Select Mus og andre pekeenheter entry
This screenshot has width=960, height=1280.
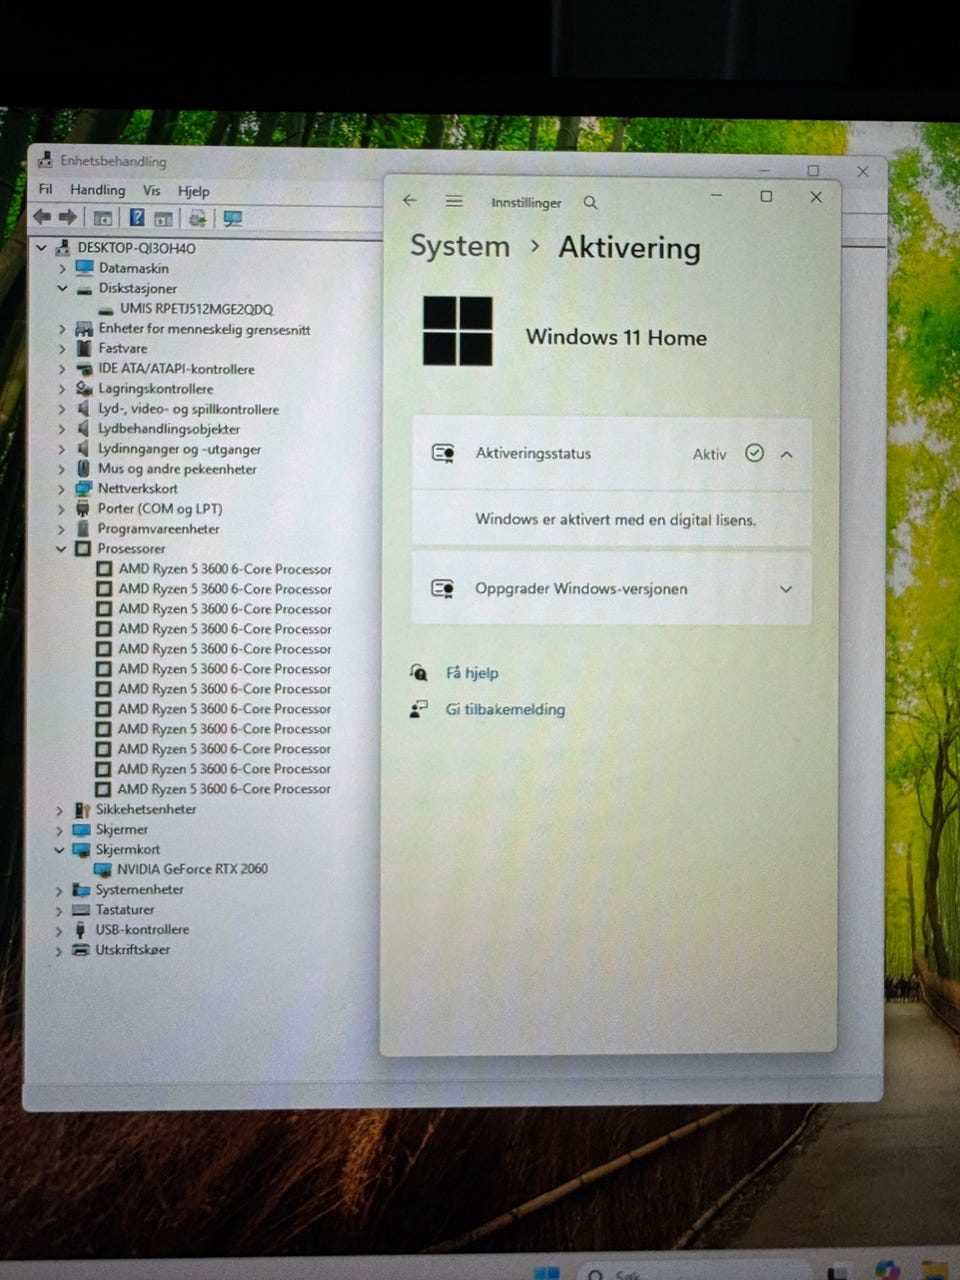(177, 469)
